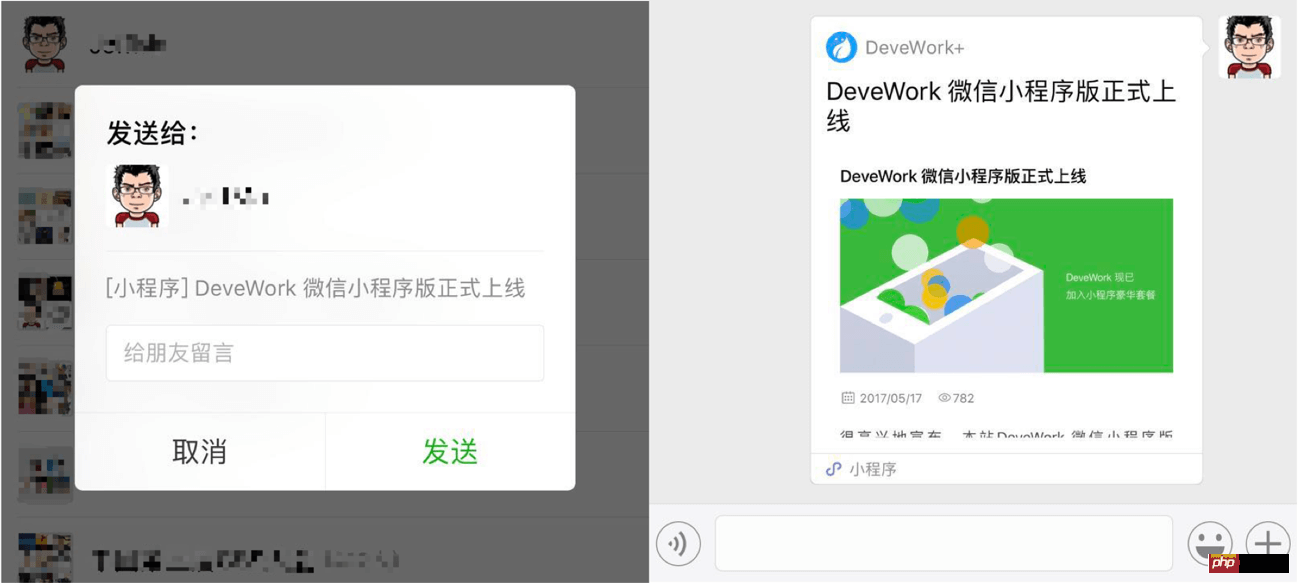Tap the card title DeveWork 微信小程序版正式上线
This screenshot has width=1300, height=583.
tap(1001, 106)
